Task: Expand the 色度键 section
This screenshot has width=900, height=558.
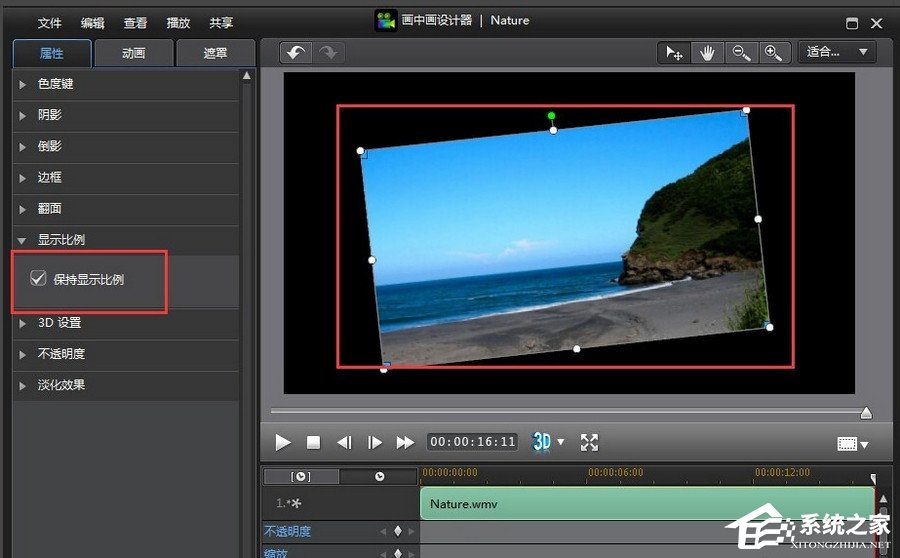Action: coord(56,84)
